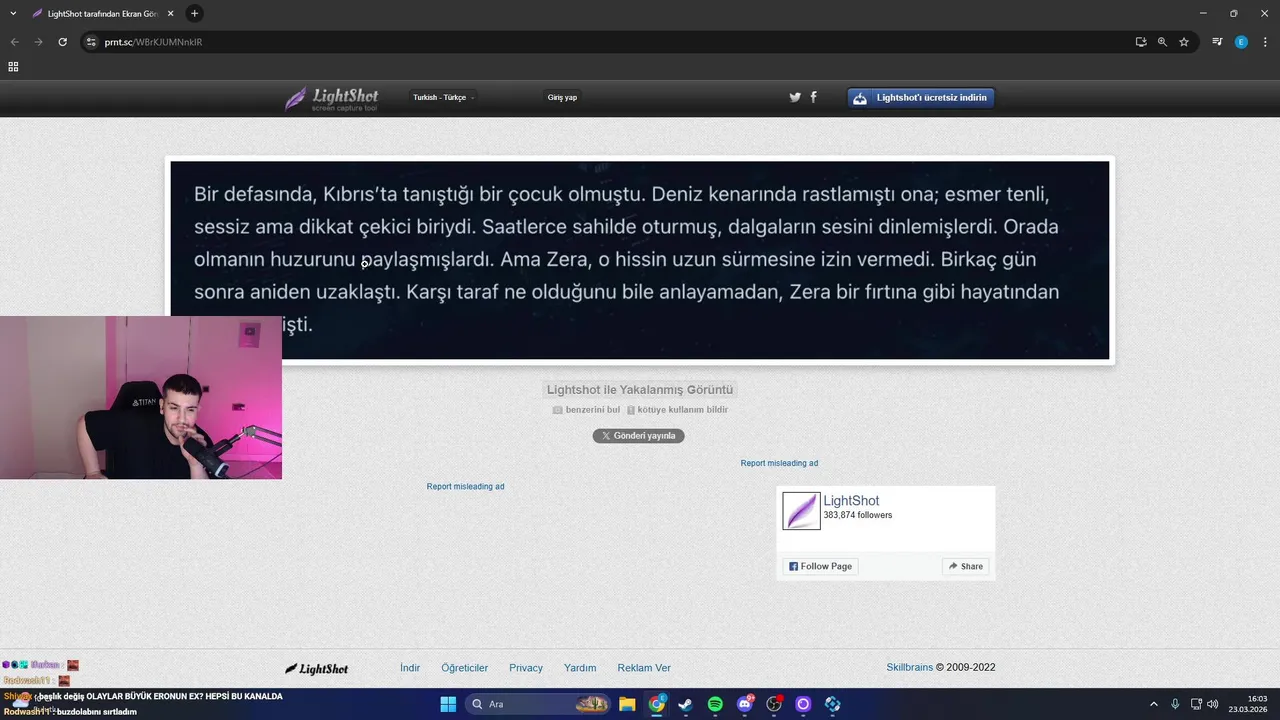The image size is (1280, 720).
Task: Click the captured screenshot image
Action: click(x=640, y=260)
